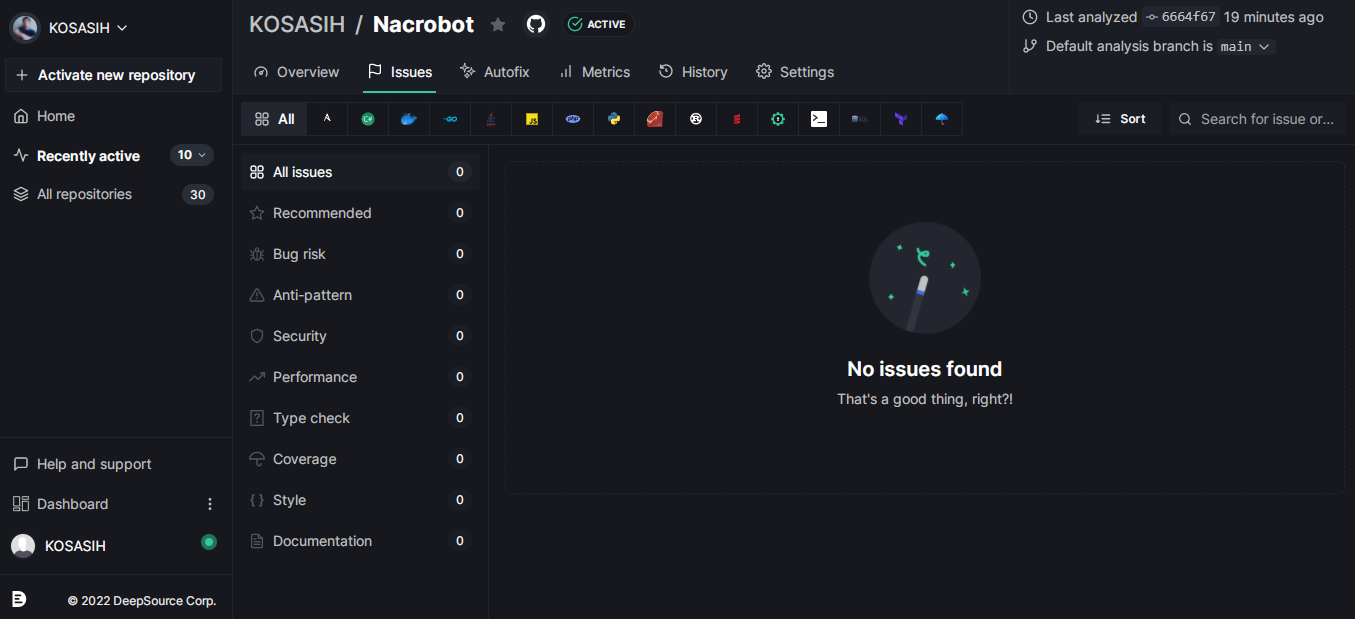Expand Recently active count dropdown

[x=192, y=155]
